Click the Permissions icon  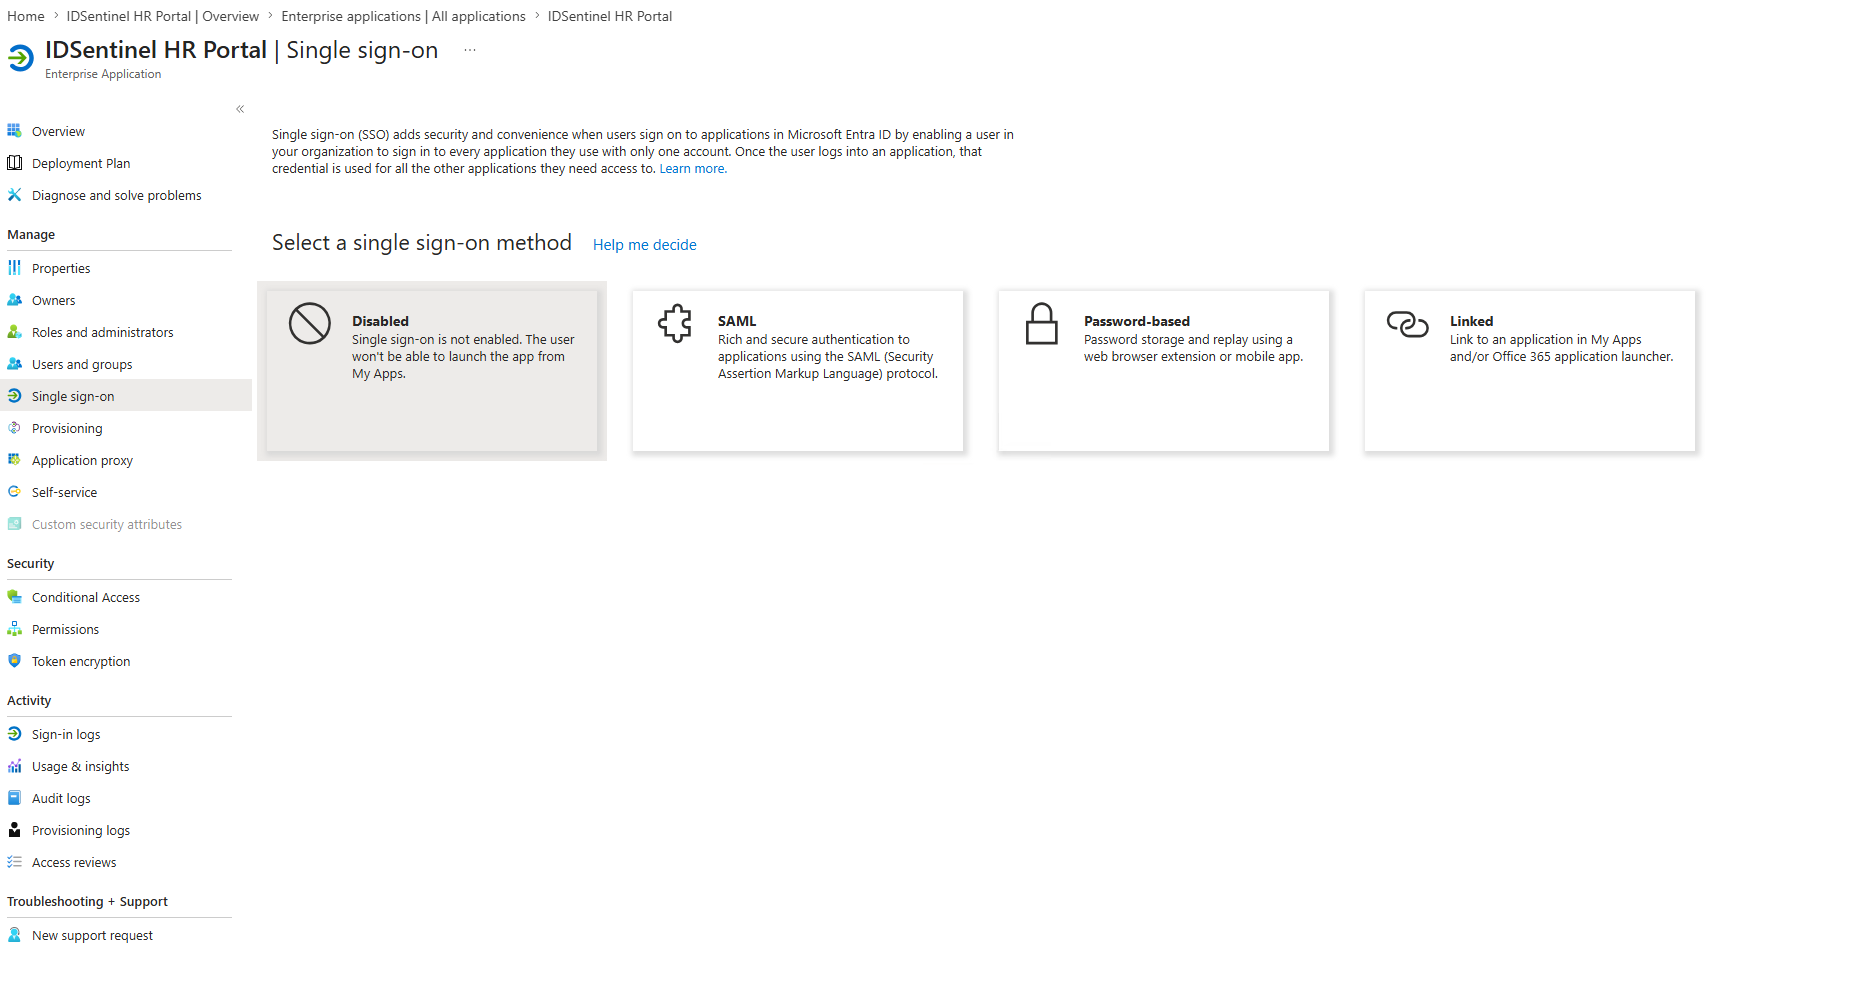(14, 629)
